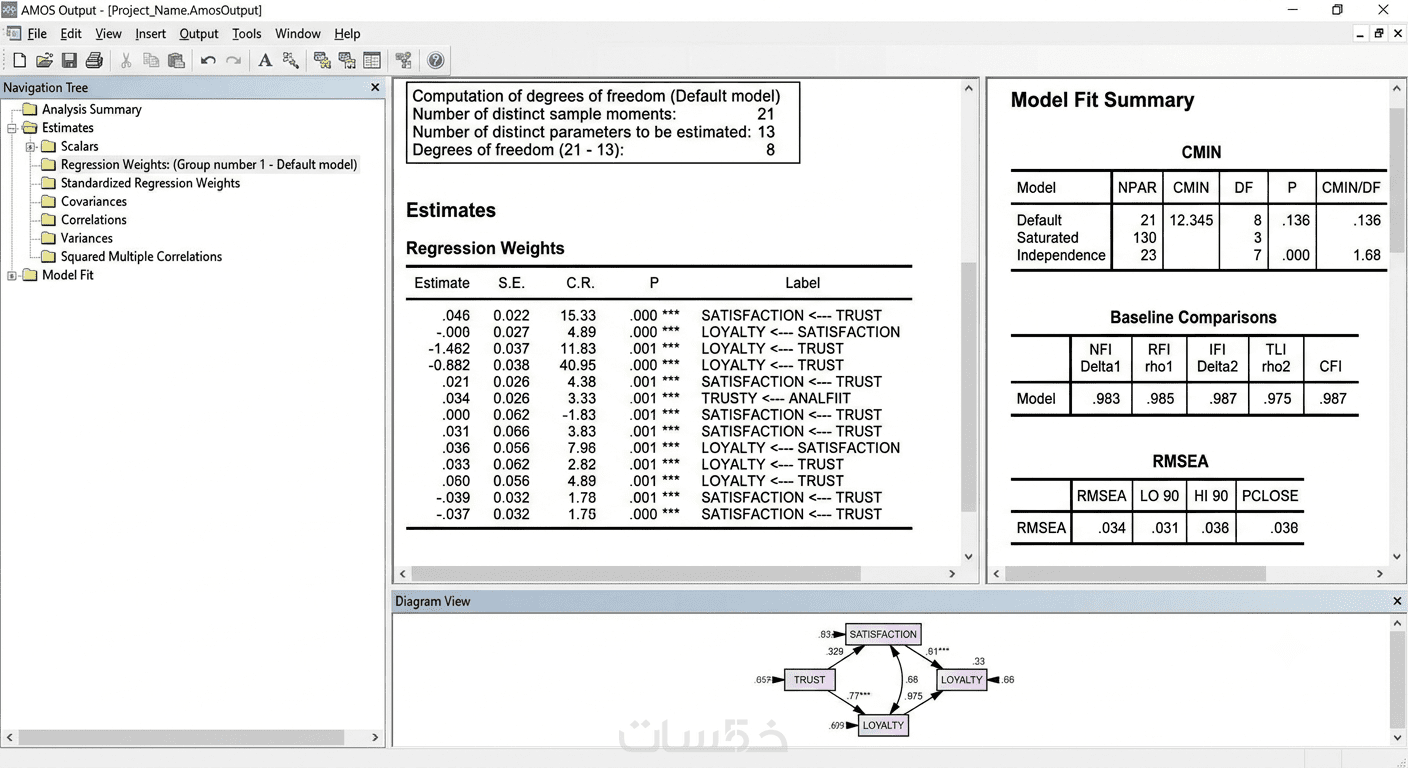Viewport: 1408px width, 768px height.
Task: Click the Estimates pane scroll-down arrow
Action: tap(968, 557)
